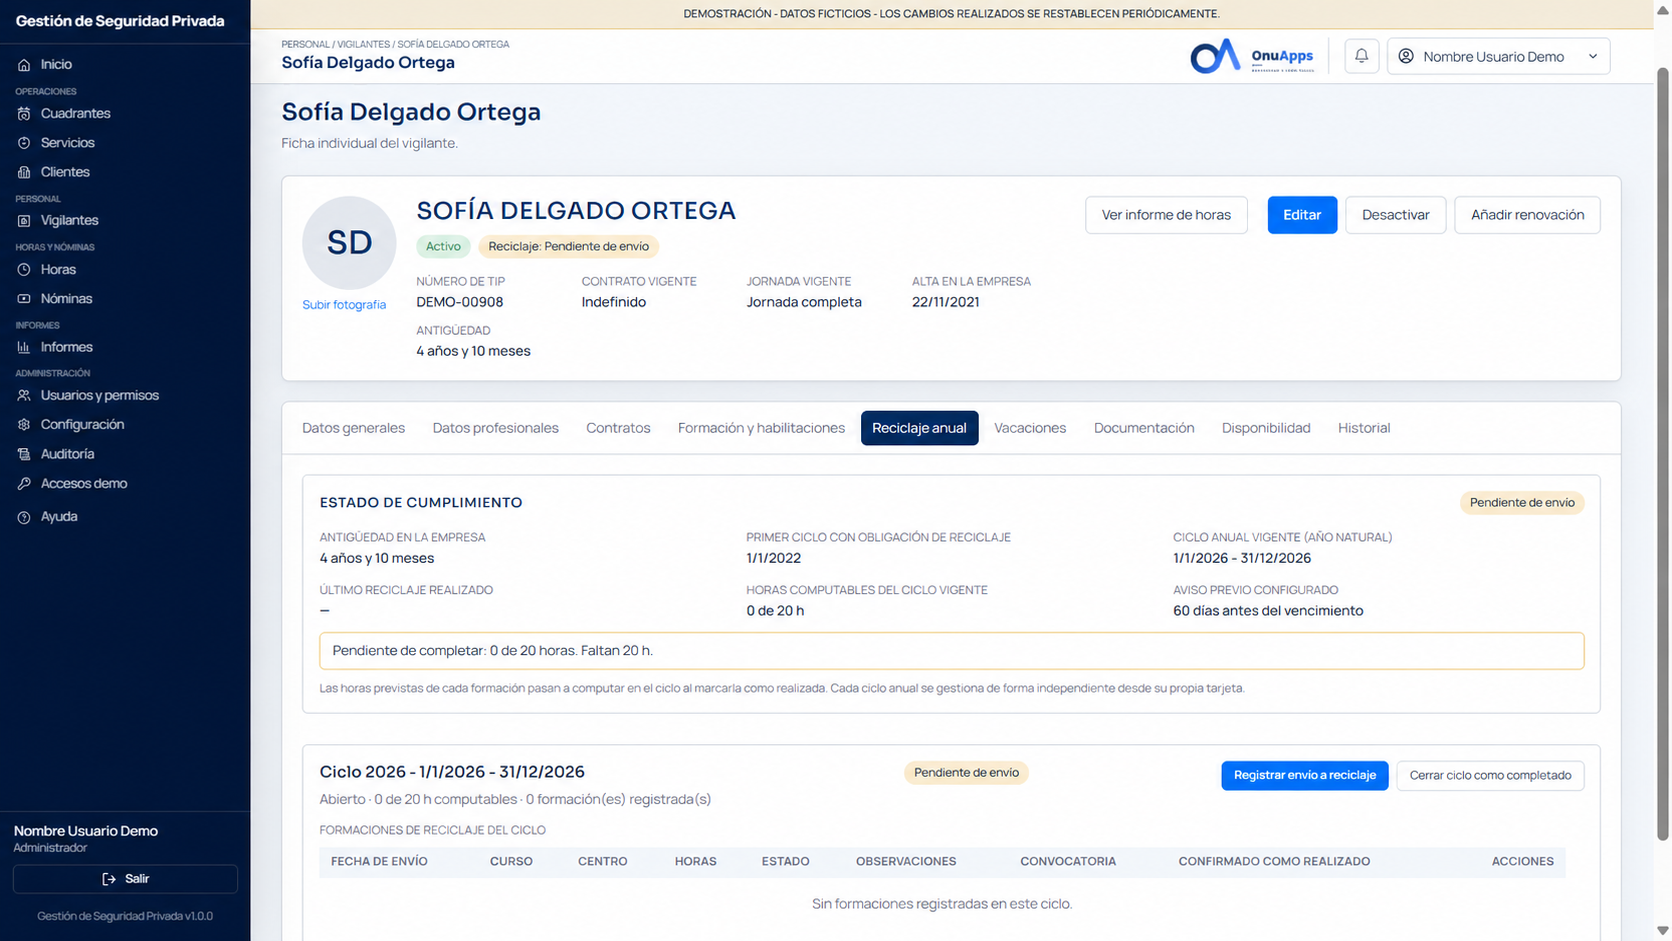Click Cerrar ciclo como completado button
The height and width of the screenshot is (941, 1672).
(x=1490, y=775)
